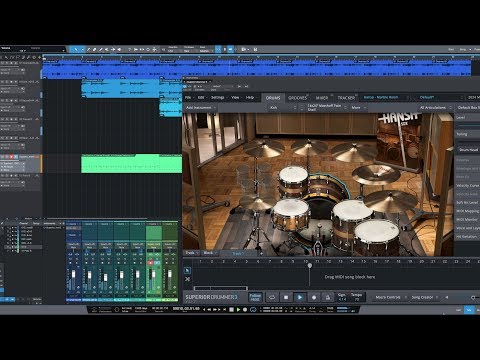Switch to the DRUMS tab
The image size is (480, 360).
click(x=273, y=98)
